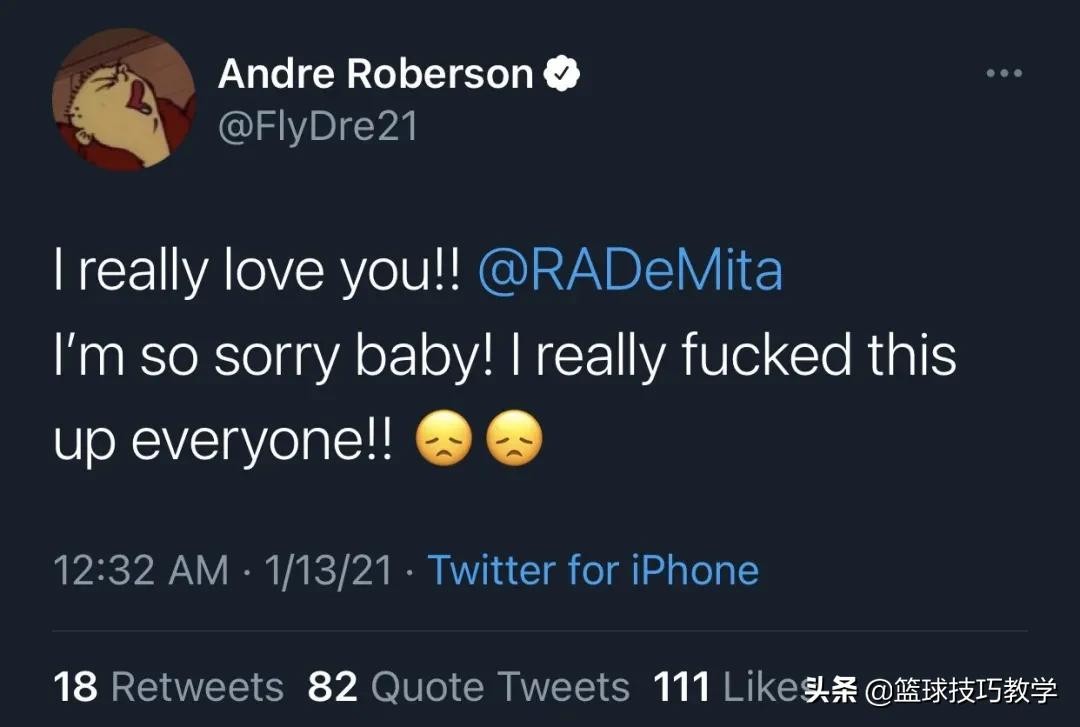Click the blue verified badge

point(562,73)
